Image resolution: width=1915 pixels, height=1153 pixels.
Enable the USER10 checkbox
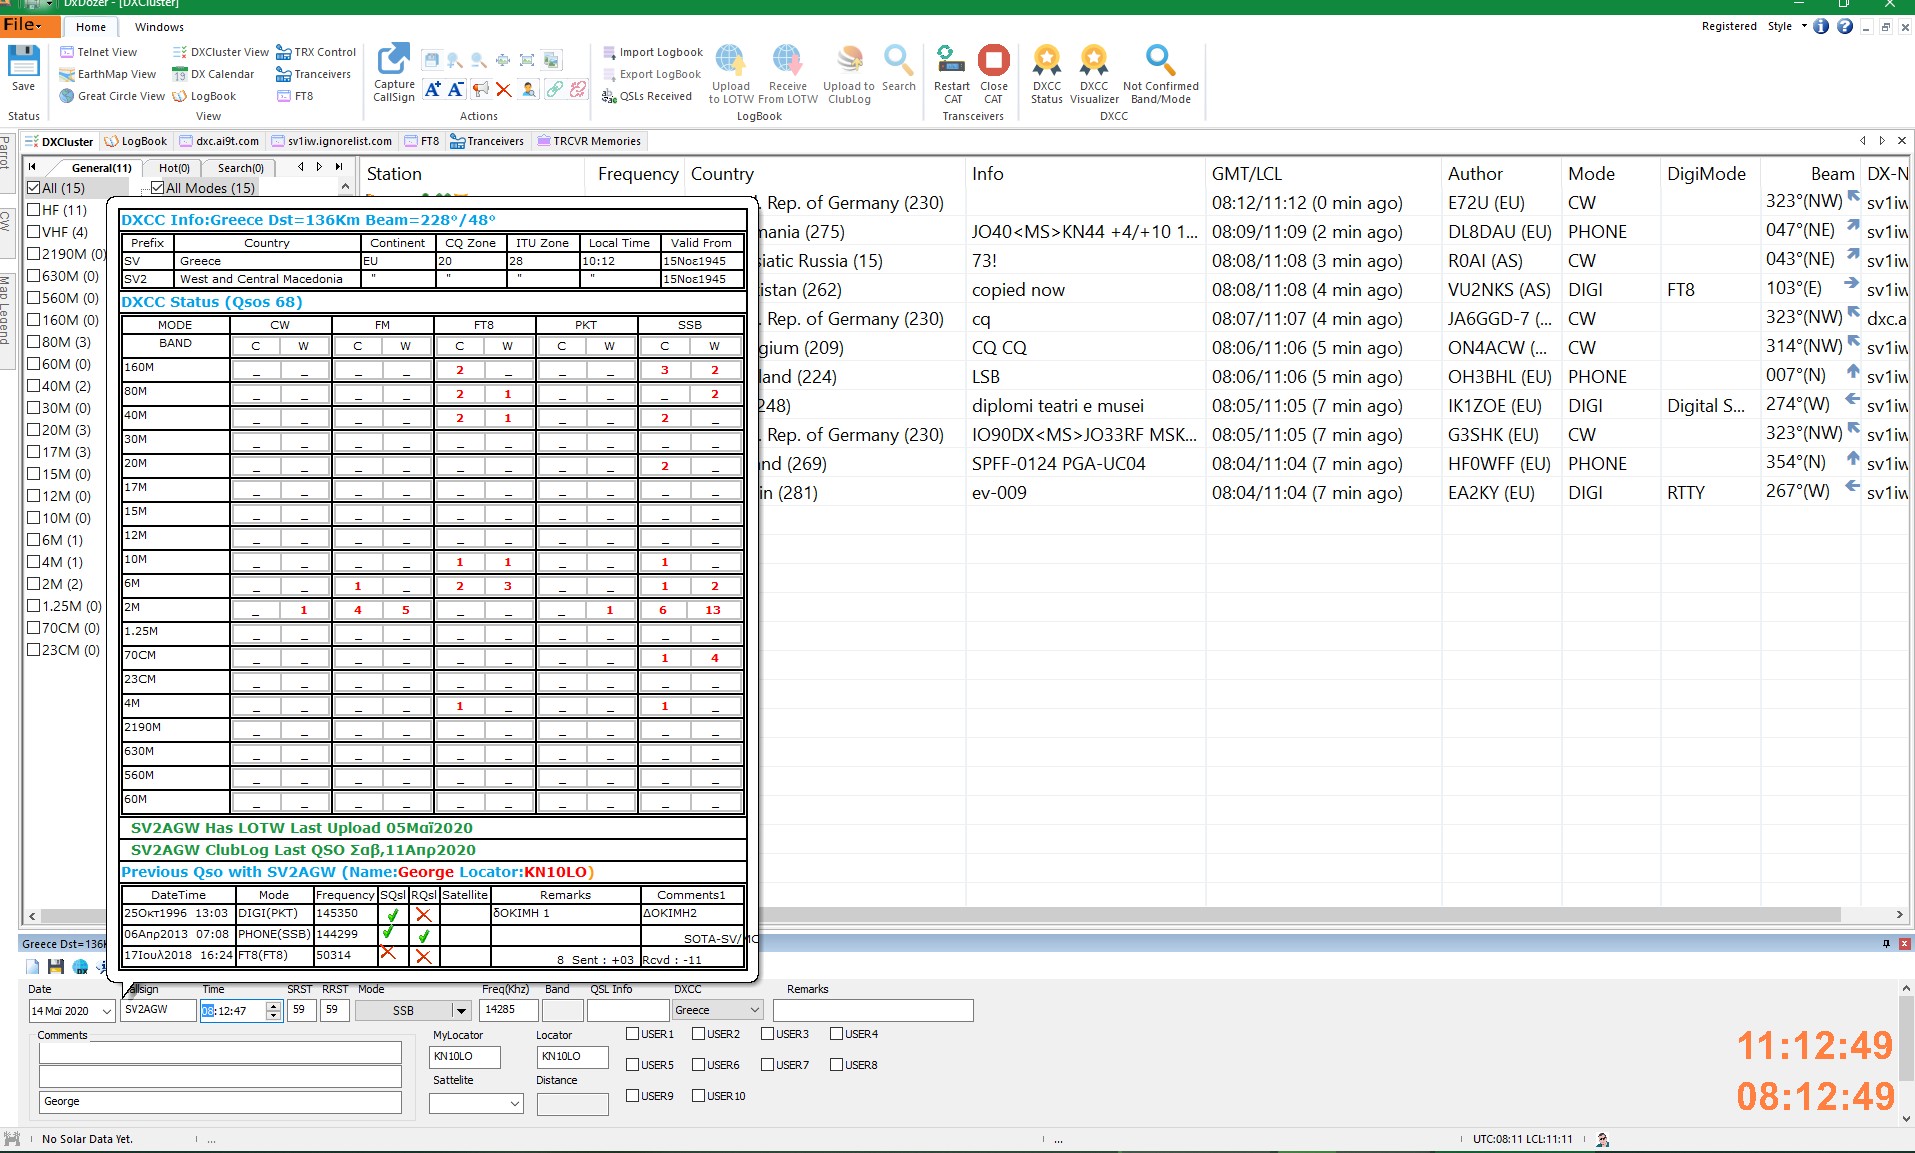click(699, 1096)
